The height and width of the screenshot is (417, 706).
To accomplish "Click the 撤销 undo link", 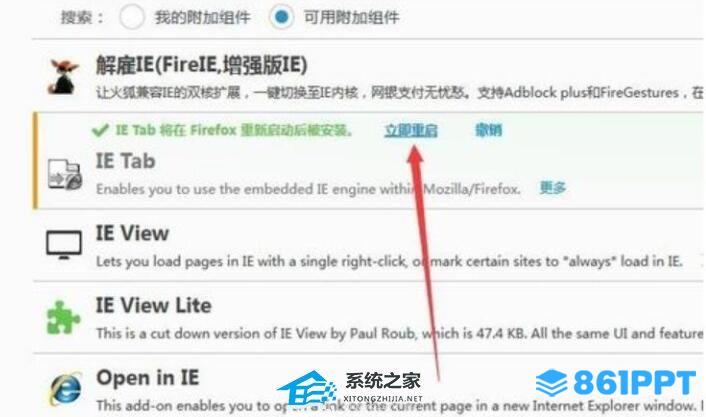I will tap(489, 130).
